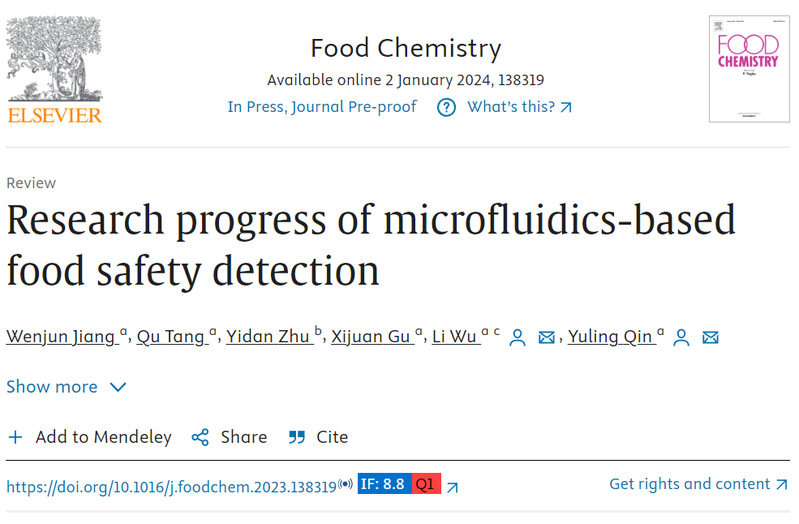
Task: Click Li Wu's author profile icon
Action: coord(517,337)
